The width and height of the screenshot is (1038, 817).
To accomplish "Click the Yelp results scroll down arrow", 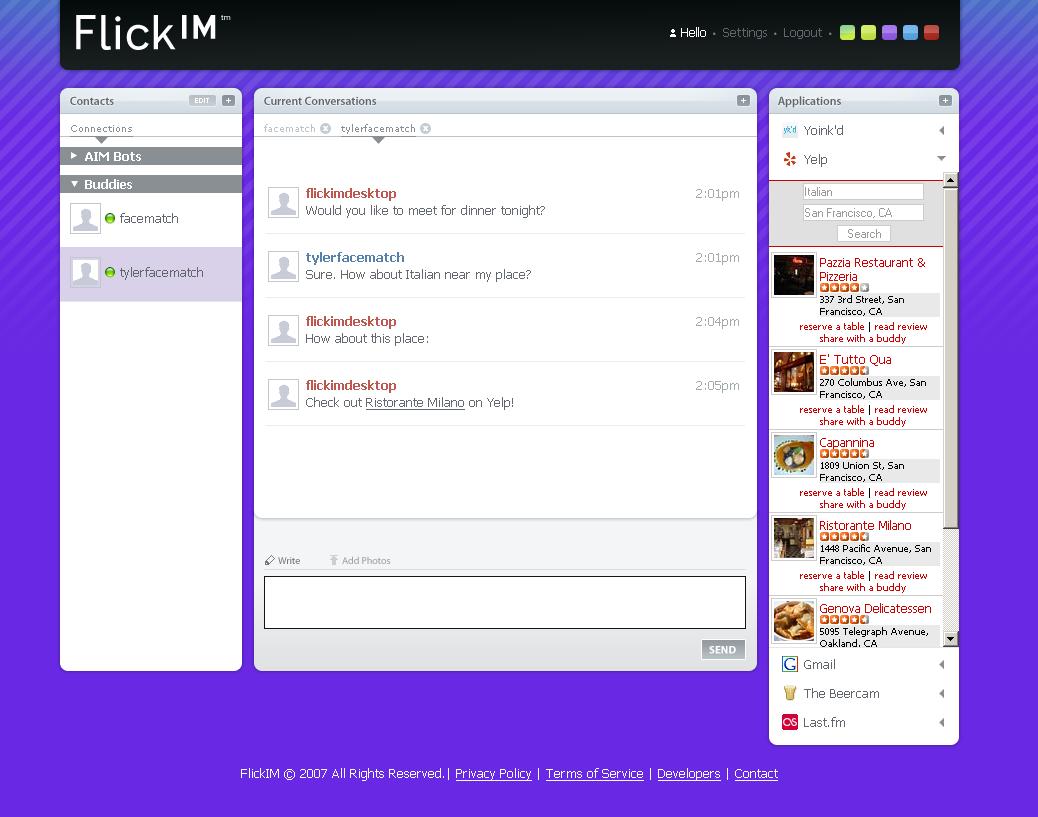I will click(x=951, y=639).
